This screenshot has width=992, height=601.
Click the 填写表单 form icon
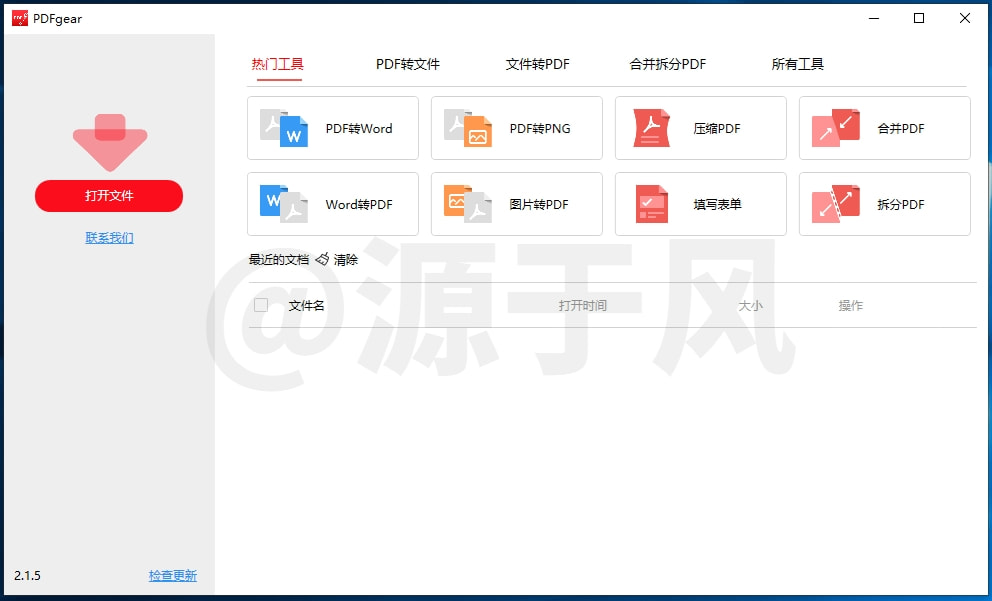point(652,204)
